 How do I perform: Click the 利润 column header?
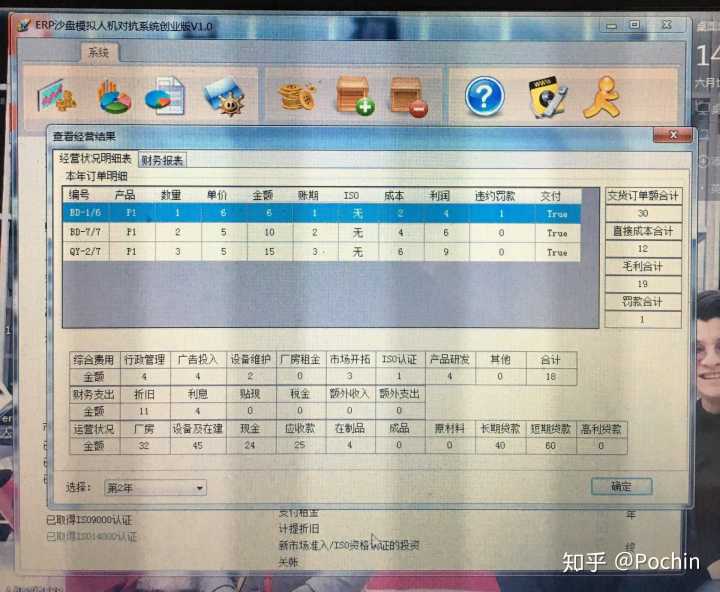pyautogui.click(x=439, y=196)
